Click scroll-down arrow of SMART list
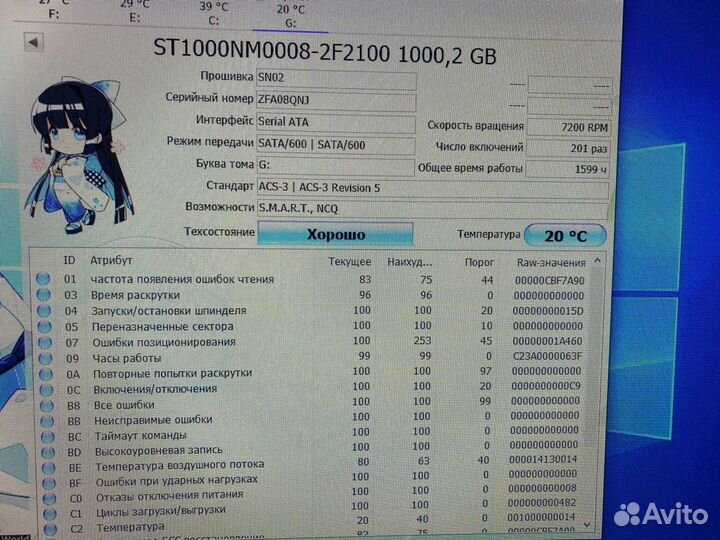This screenshot has width=720, height=540. pos(587,524)
